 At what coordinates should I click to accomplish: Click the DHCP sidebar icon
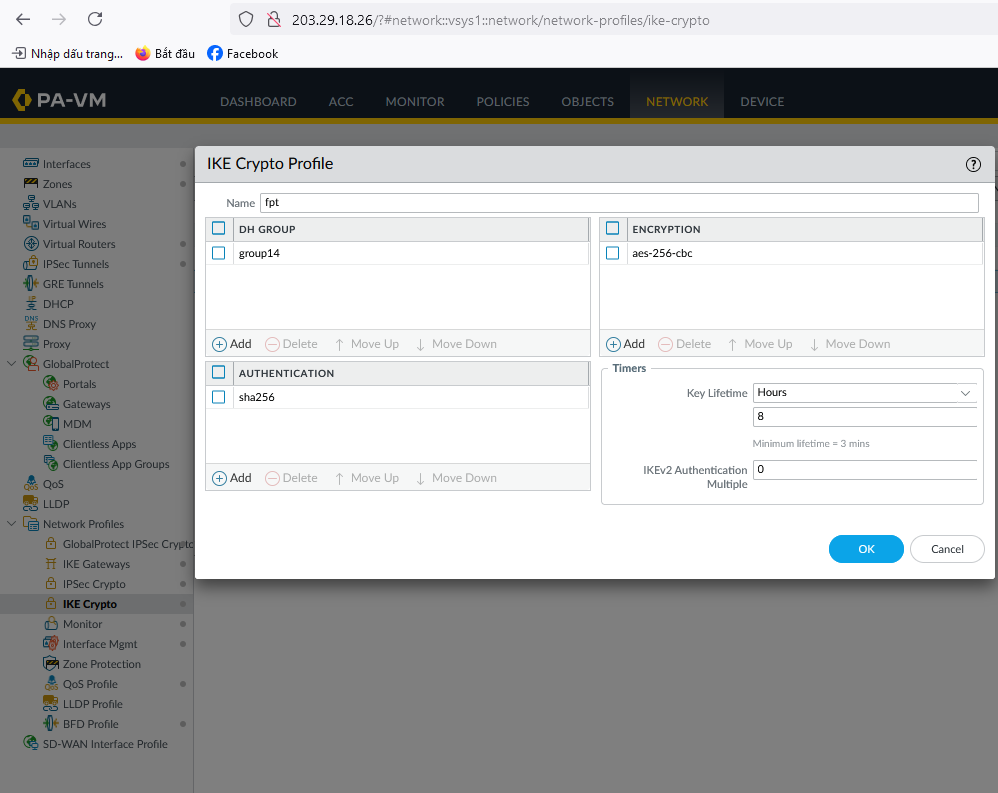[x=31, y=304]
